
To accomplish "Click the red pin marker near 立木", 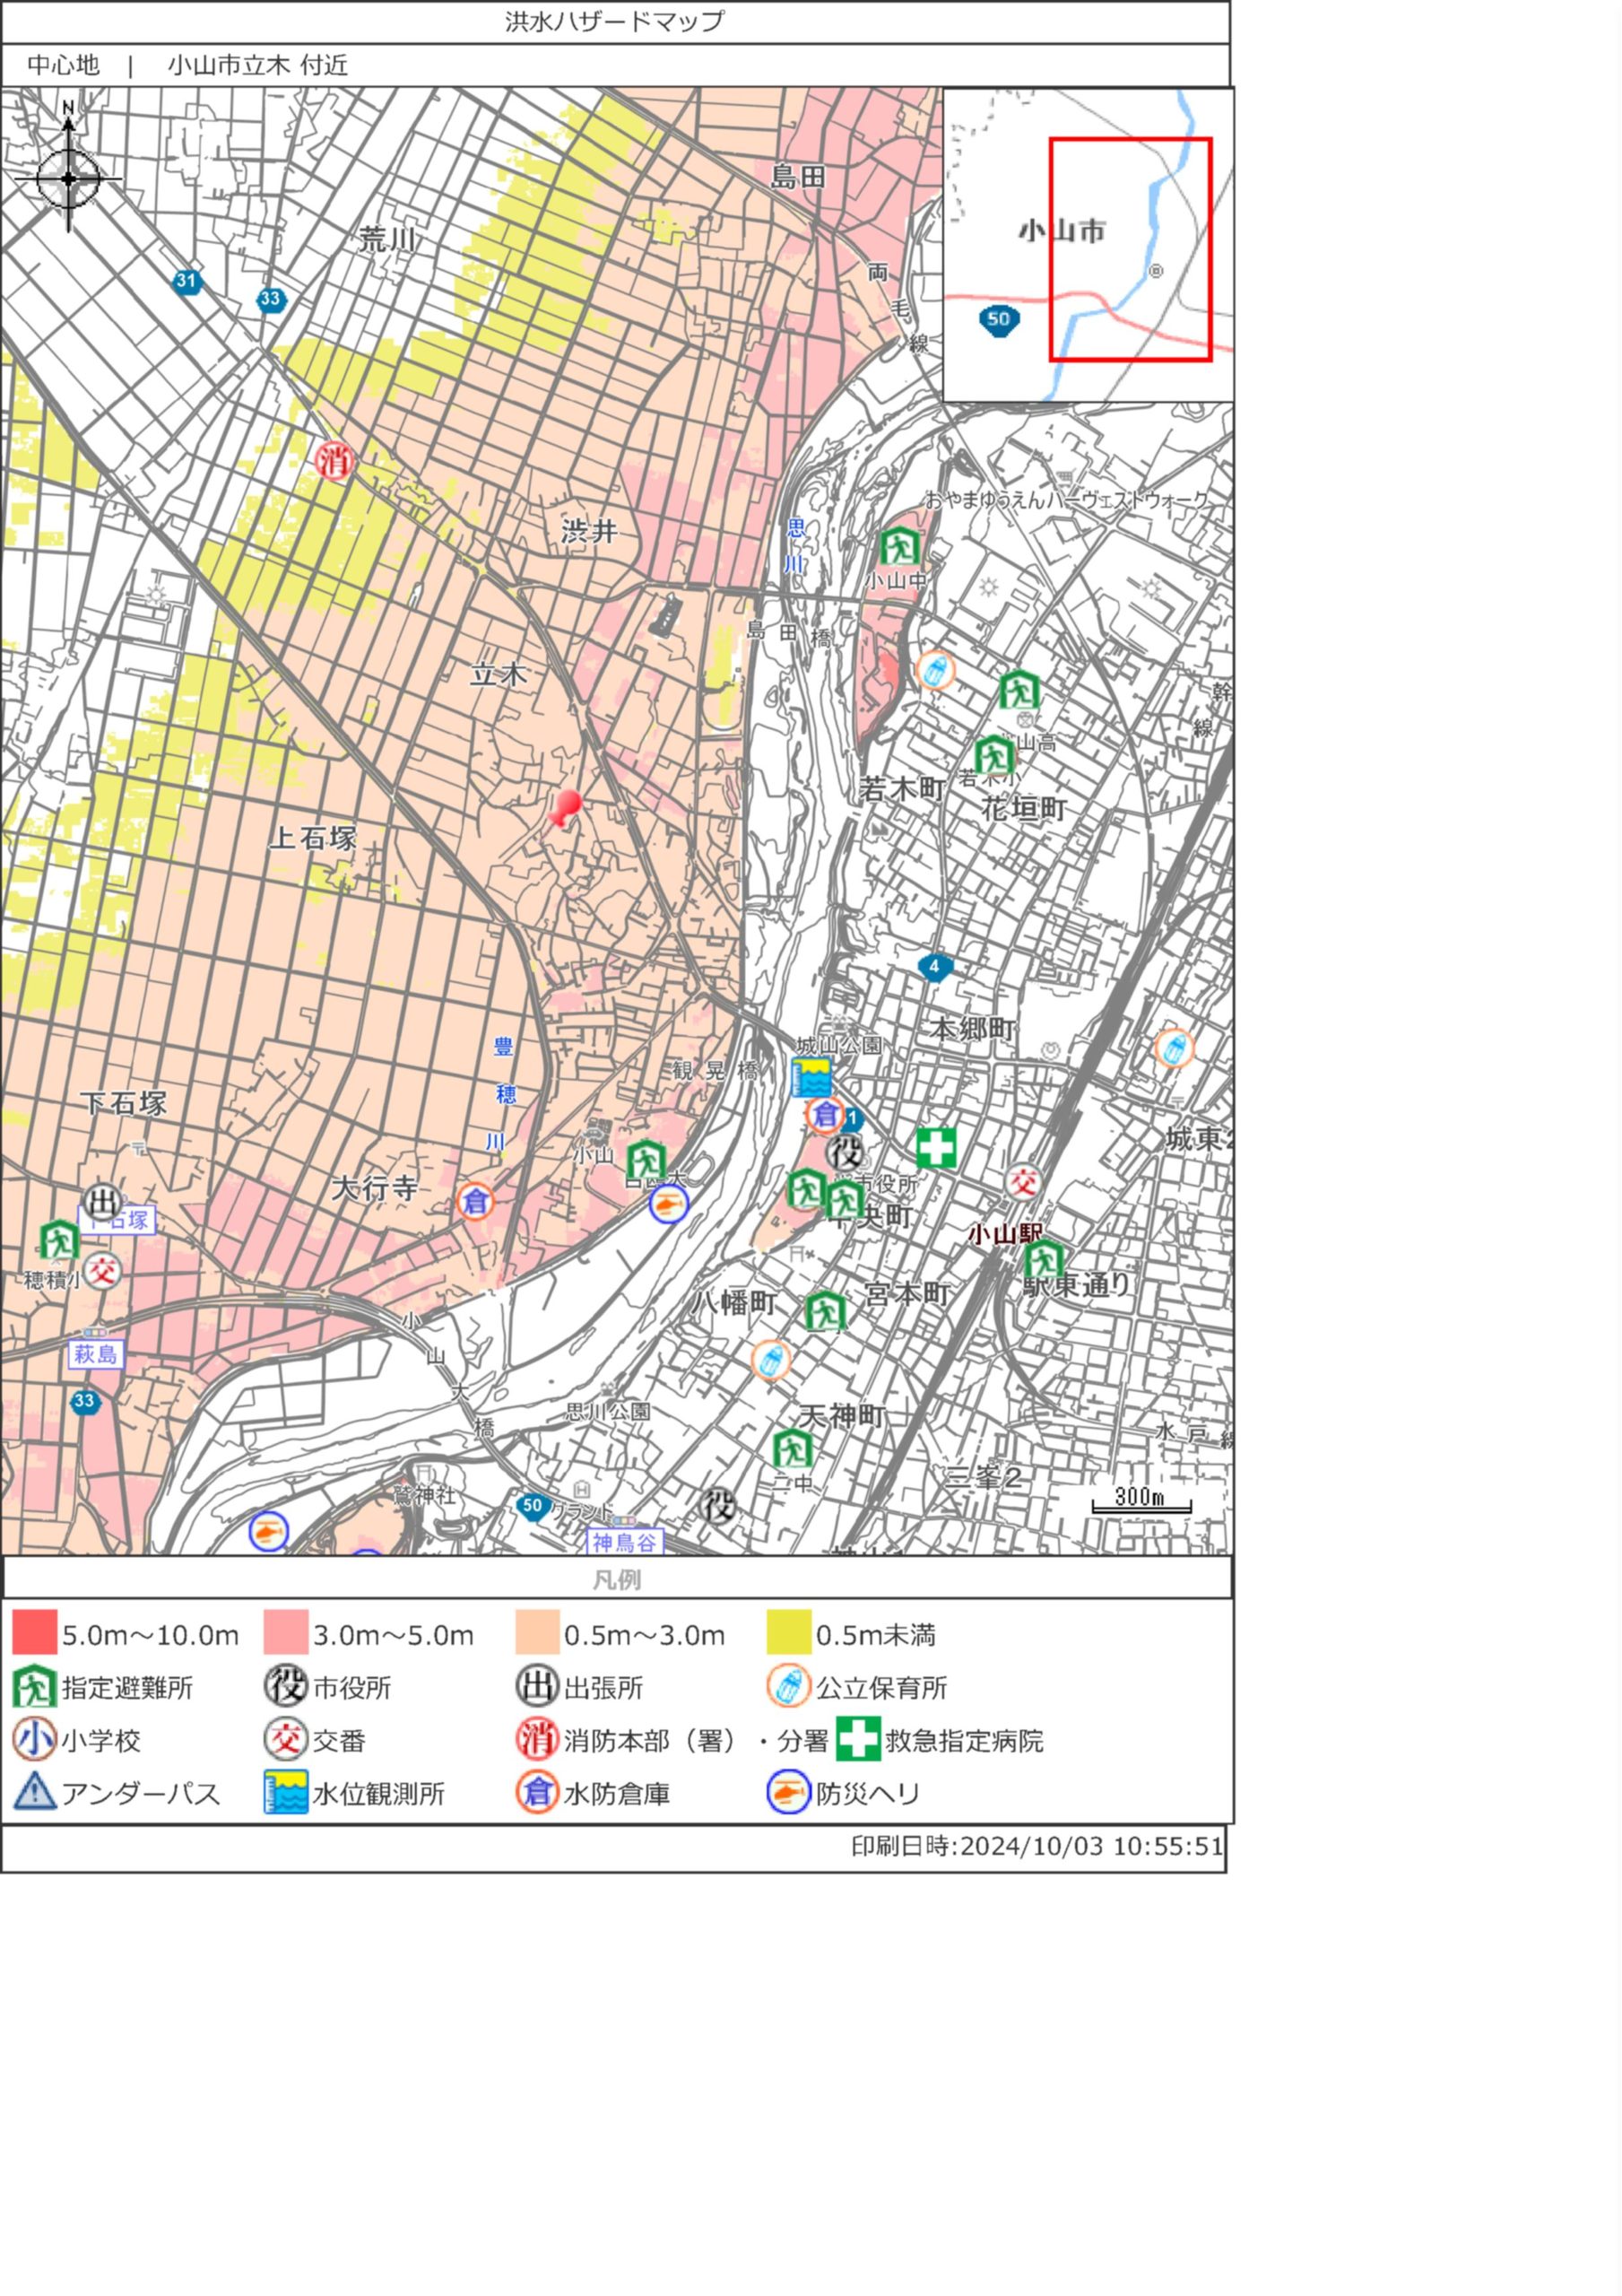I will (565, 808).
